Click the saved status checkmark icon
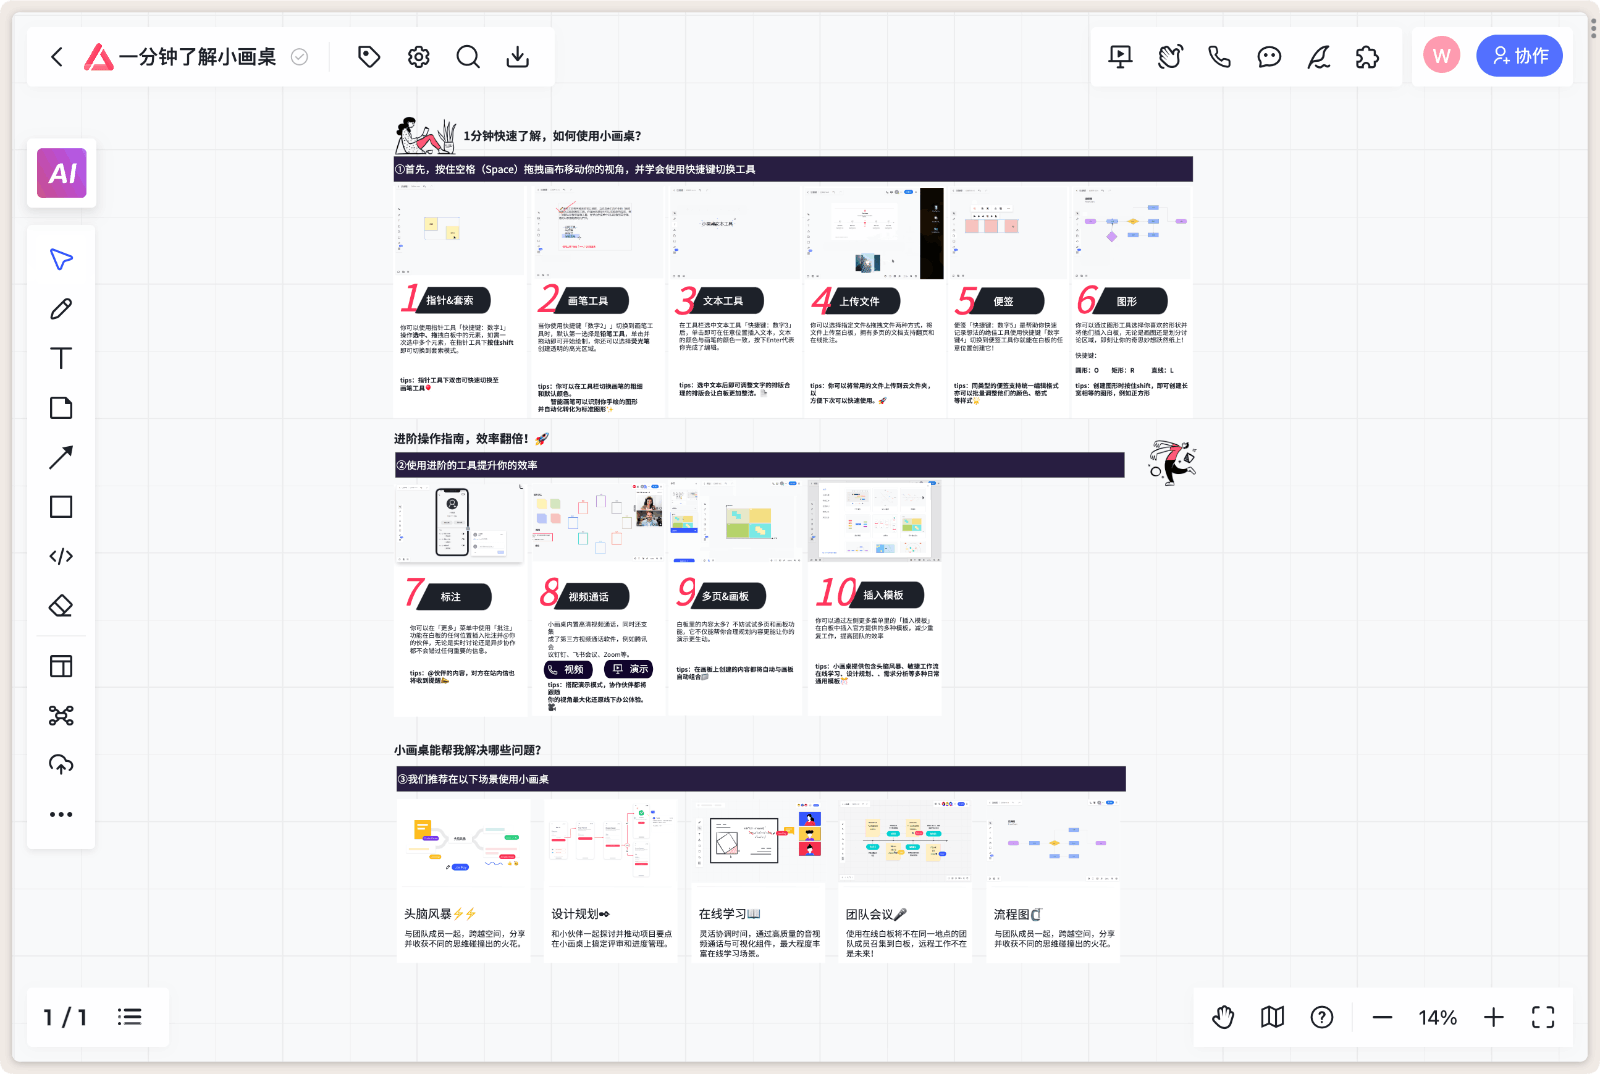The image size is (1600, 1074). click(x=299, y=57)
